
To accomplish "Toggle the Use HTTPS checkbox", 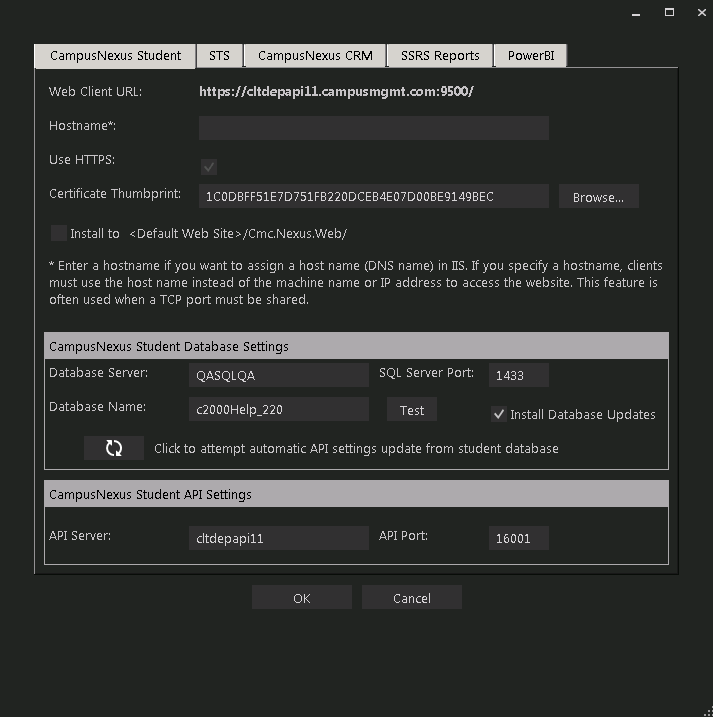I will coord(209,167).
